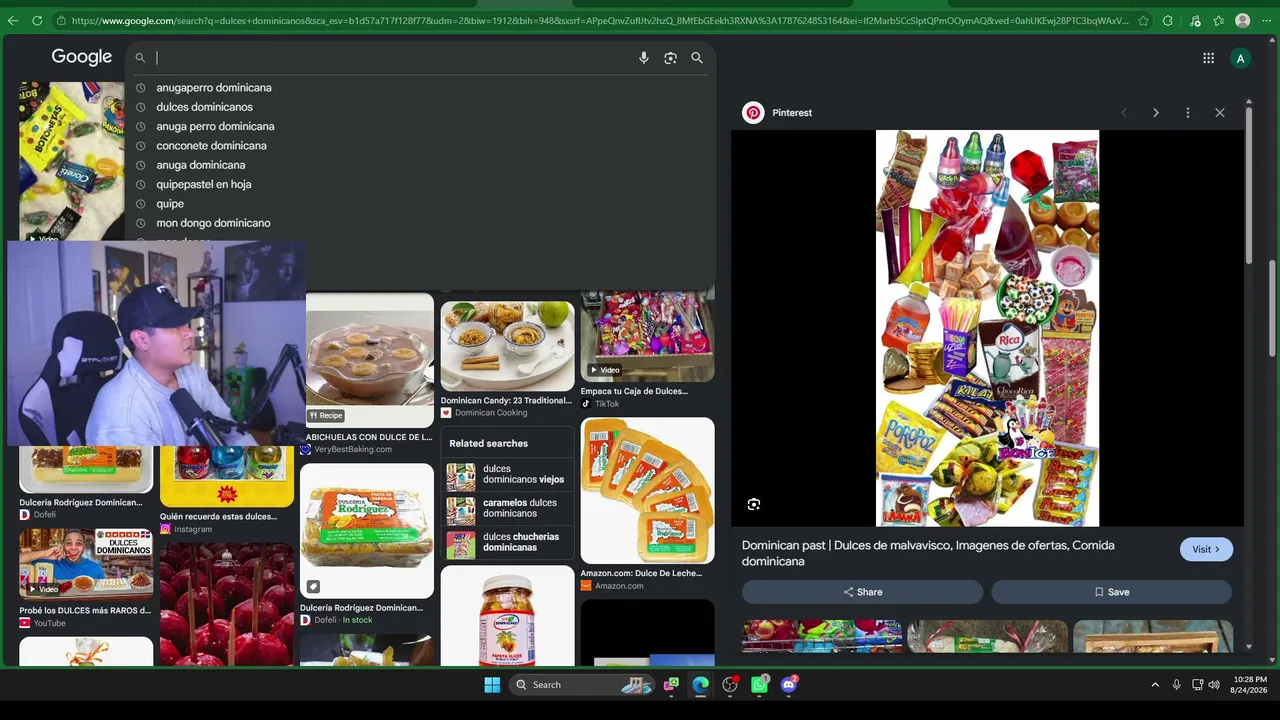Open the 'Quién recuerda estas dulces' Instagram link
Image resolution: width=1280 pixels, height=720 pixels.
point(218,517)
